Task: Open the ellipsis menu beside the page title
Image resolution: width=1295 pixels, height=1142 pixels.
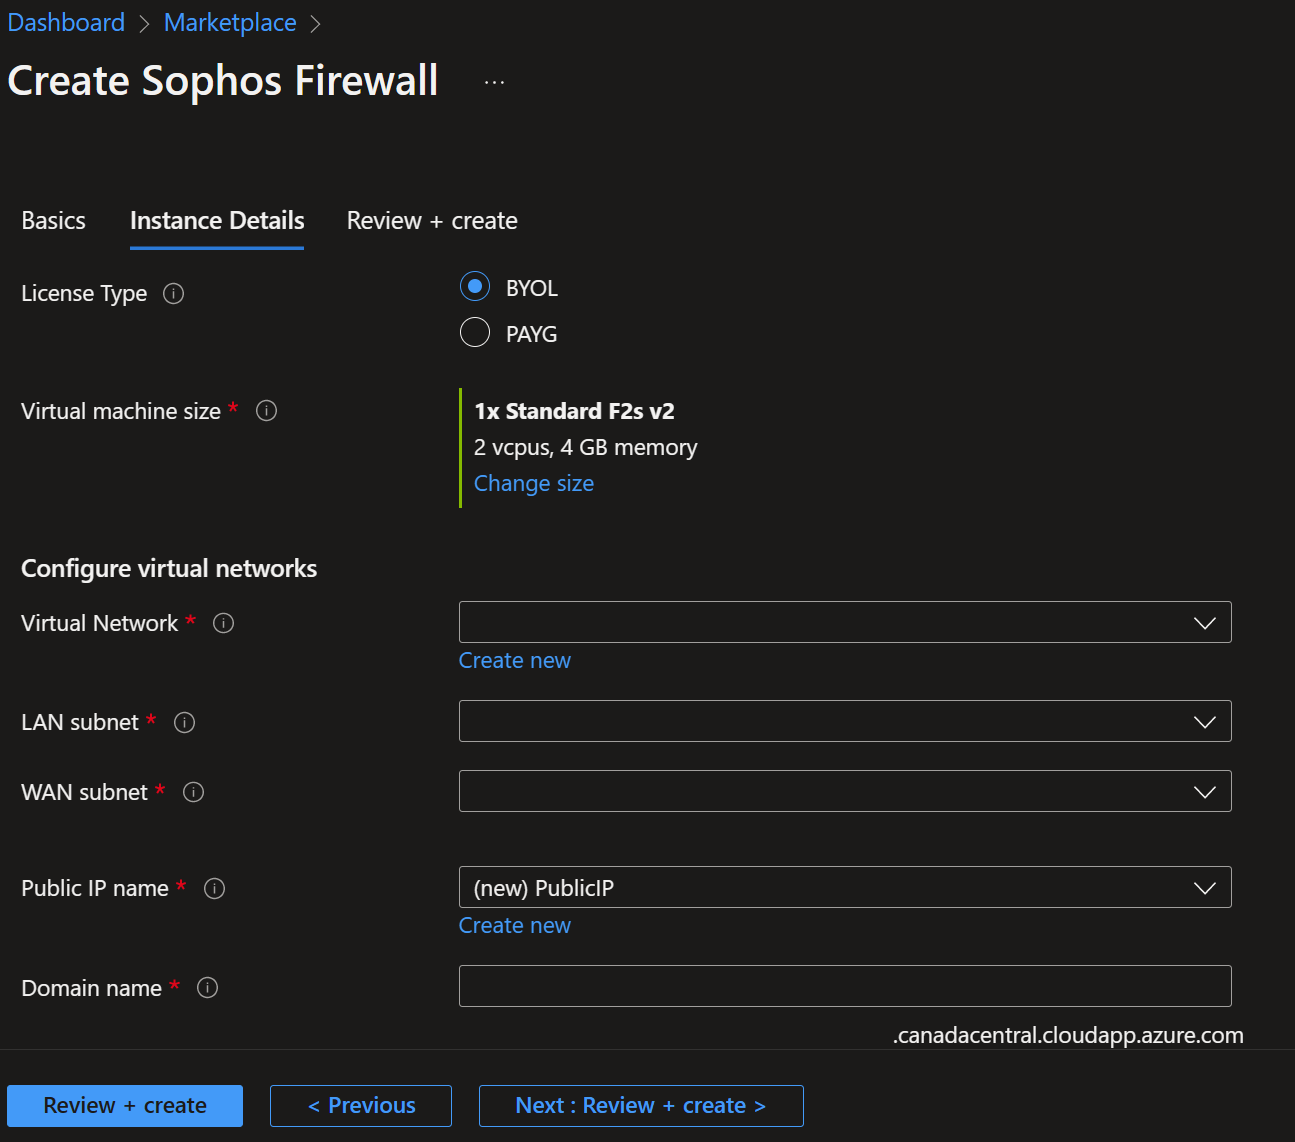Action: point(494,82)
